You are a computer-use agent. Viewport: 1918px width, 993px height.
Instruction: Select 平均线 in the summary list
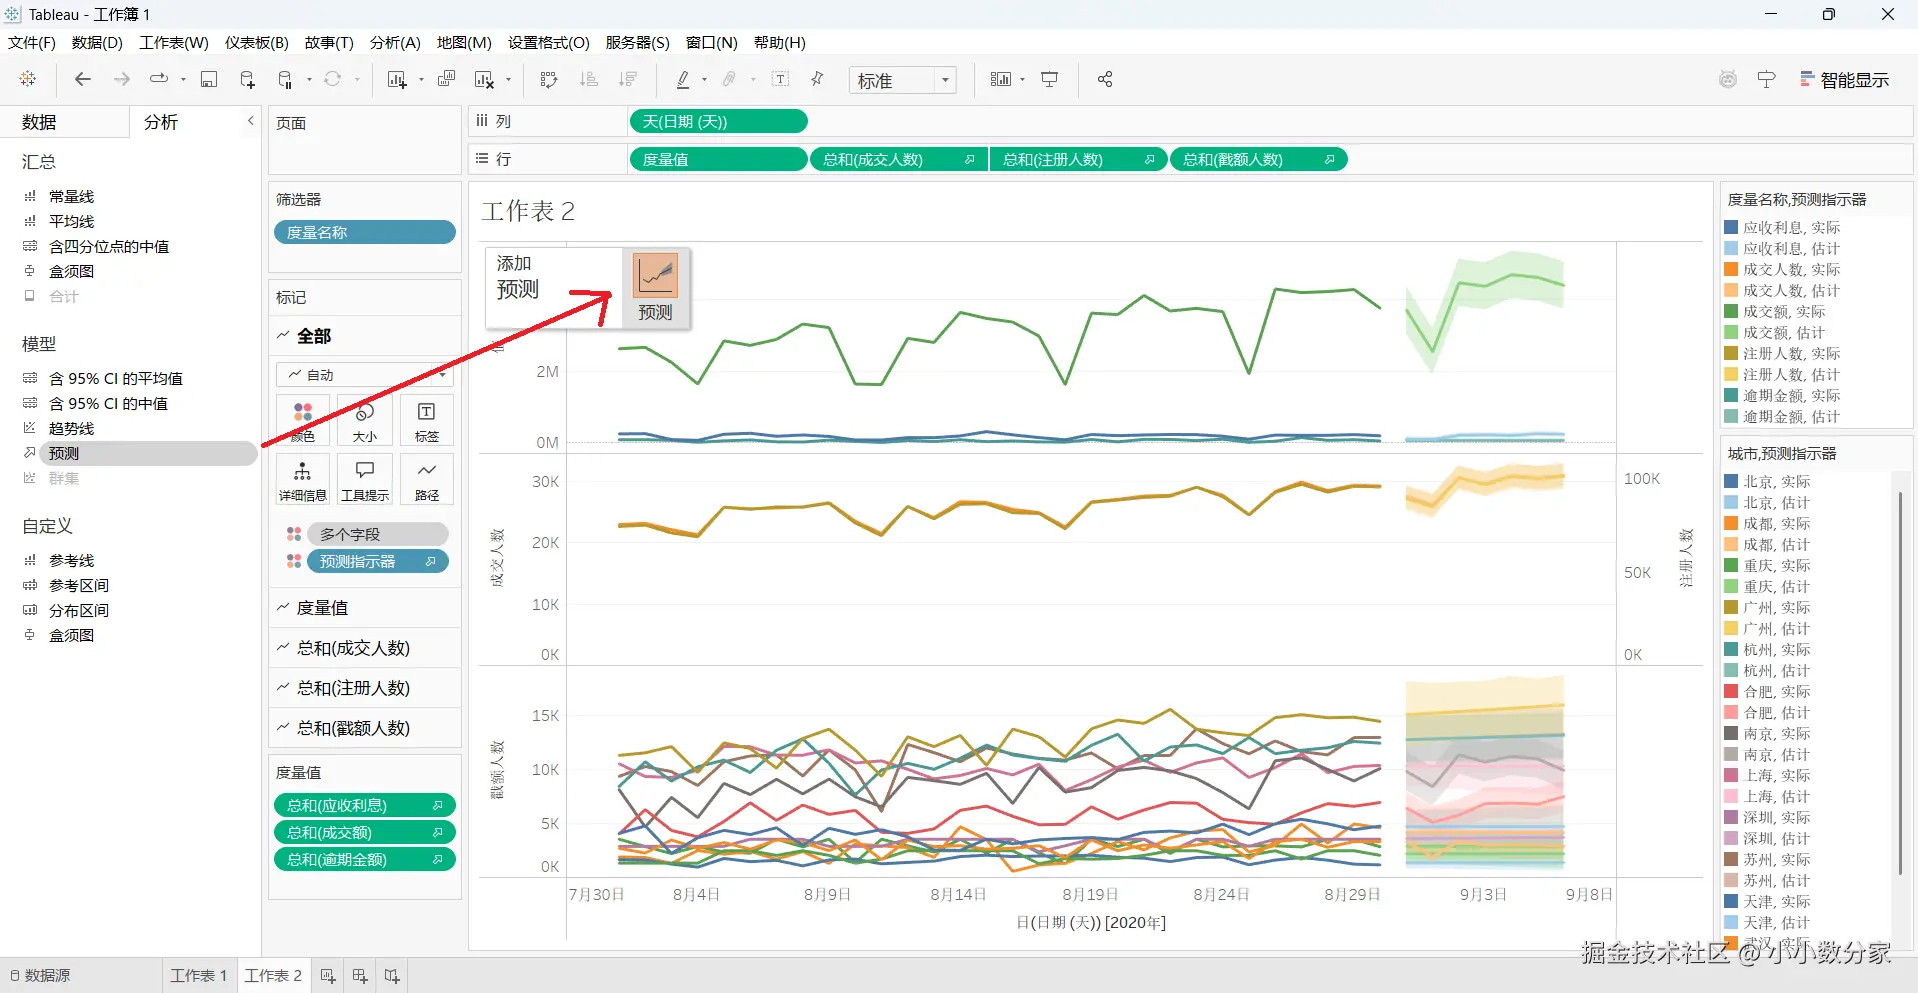pos(72,221)
